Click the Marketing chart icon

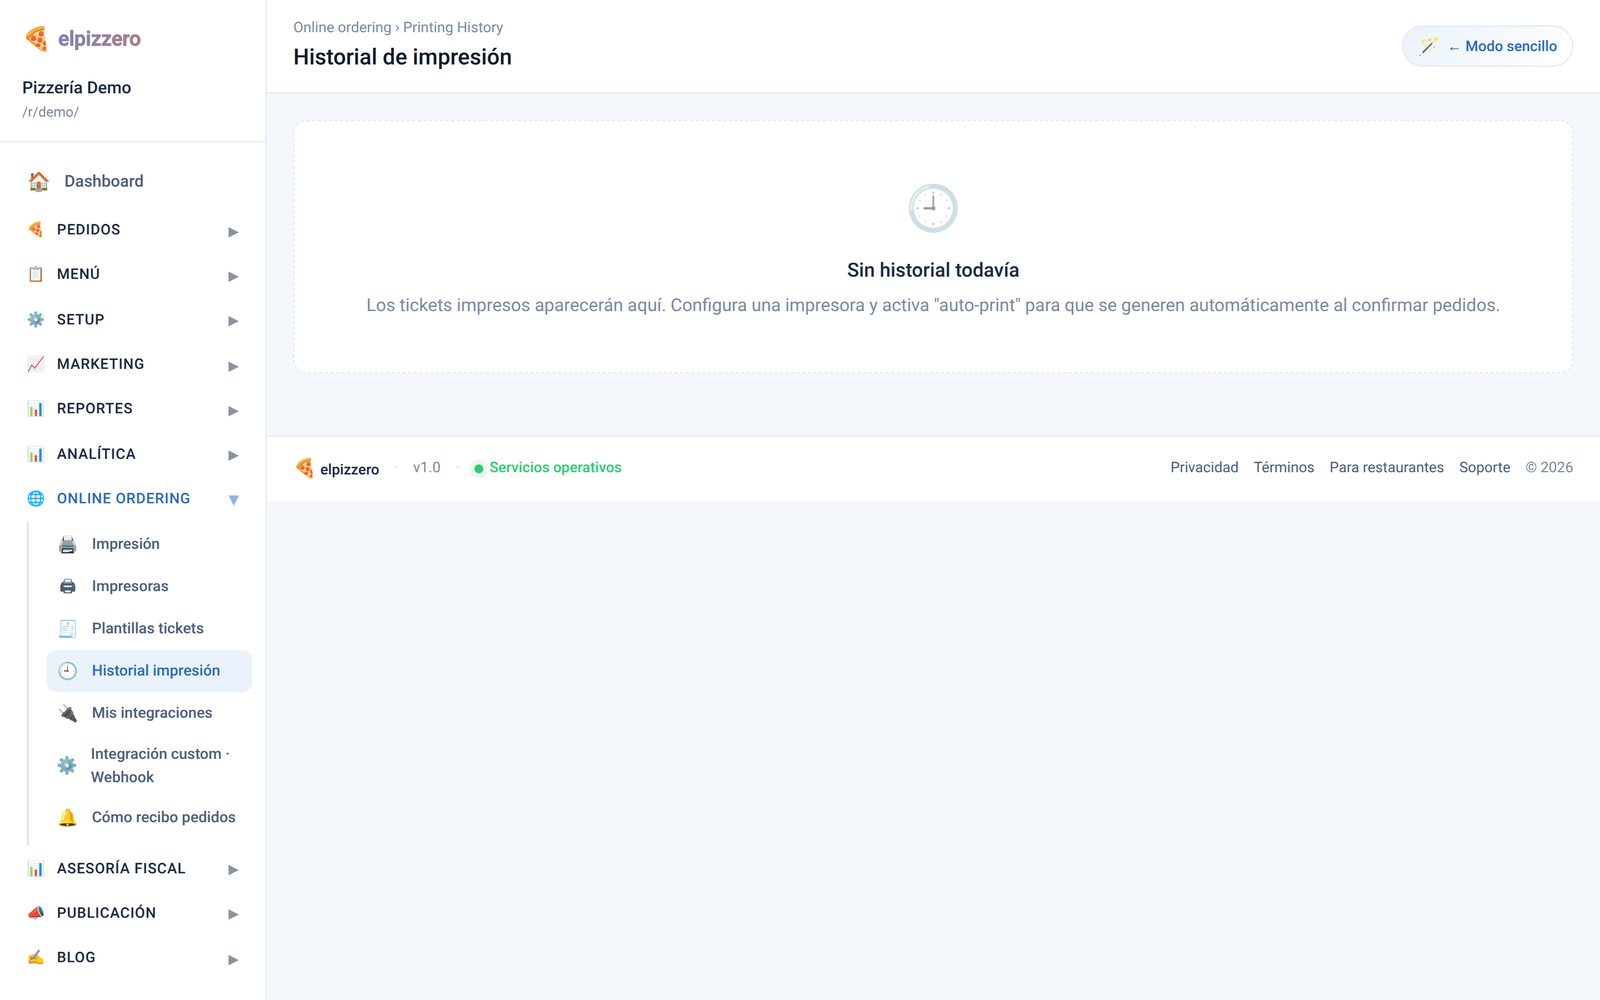pyautogui.click(x=36, y=364)
